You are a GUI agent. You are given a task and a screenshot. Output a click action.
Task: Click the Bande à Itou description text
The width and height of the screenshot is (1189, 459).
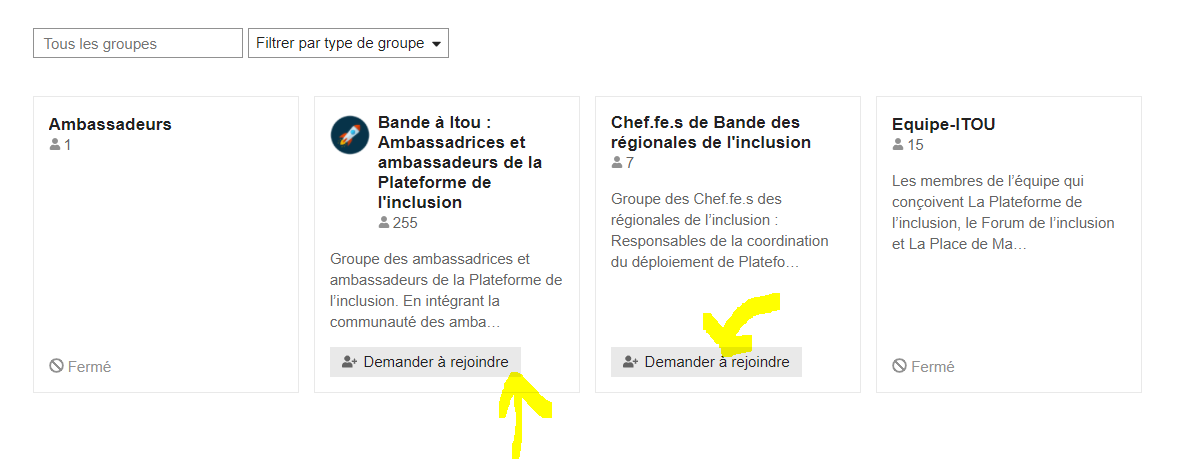pyautogui.click(x=446, y=291)
